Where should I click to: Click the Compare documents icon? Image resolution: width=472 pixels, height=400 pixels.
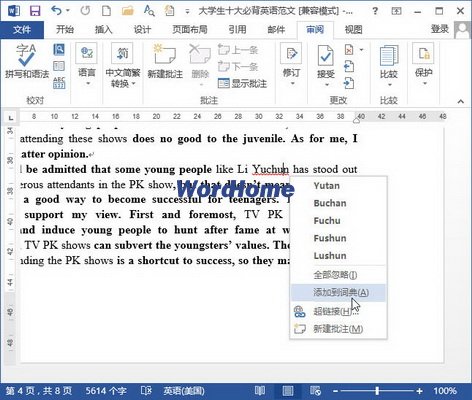point(389,55)
